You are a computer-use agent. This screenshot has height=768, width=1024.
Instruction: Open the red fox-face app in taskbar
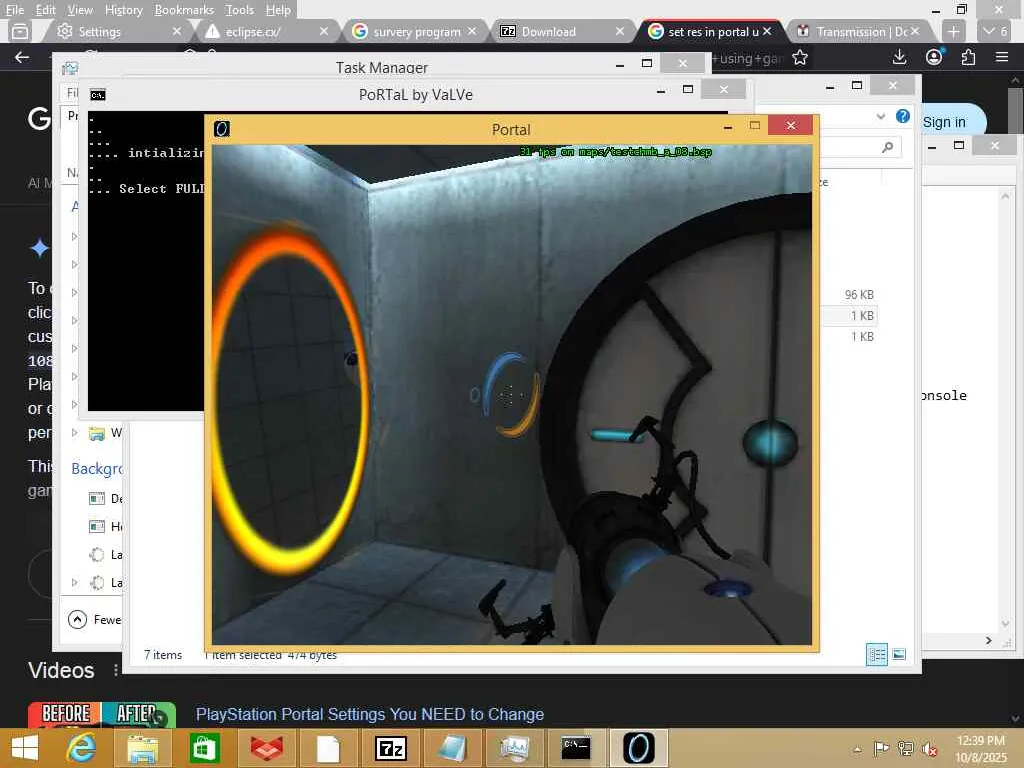point(266,748)
